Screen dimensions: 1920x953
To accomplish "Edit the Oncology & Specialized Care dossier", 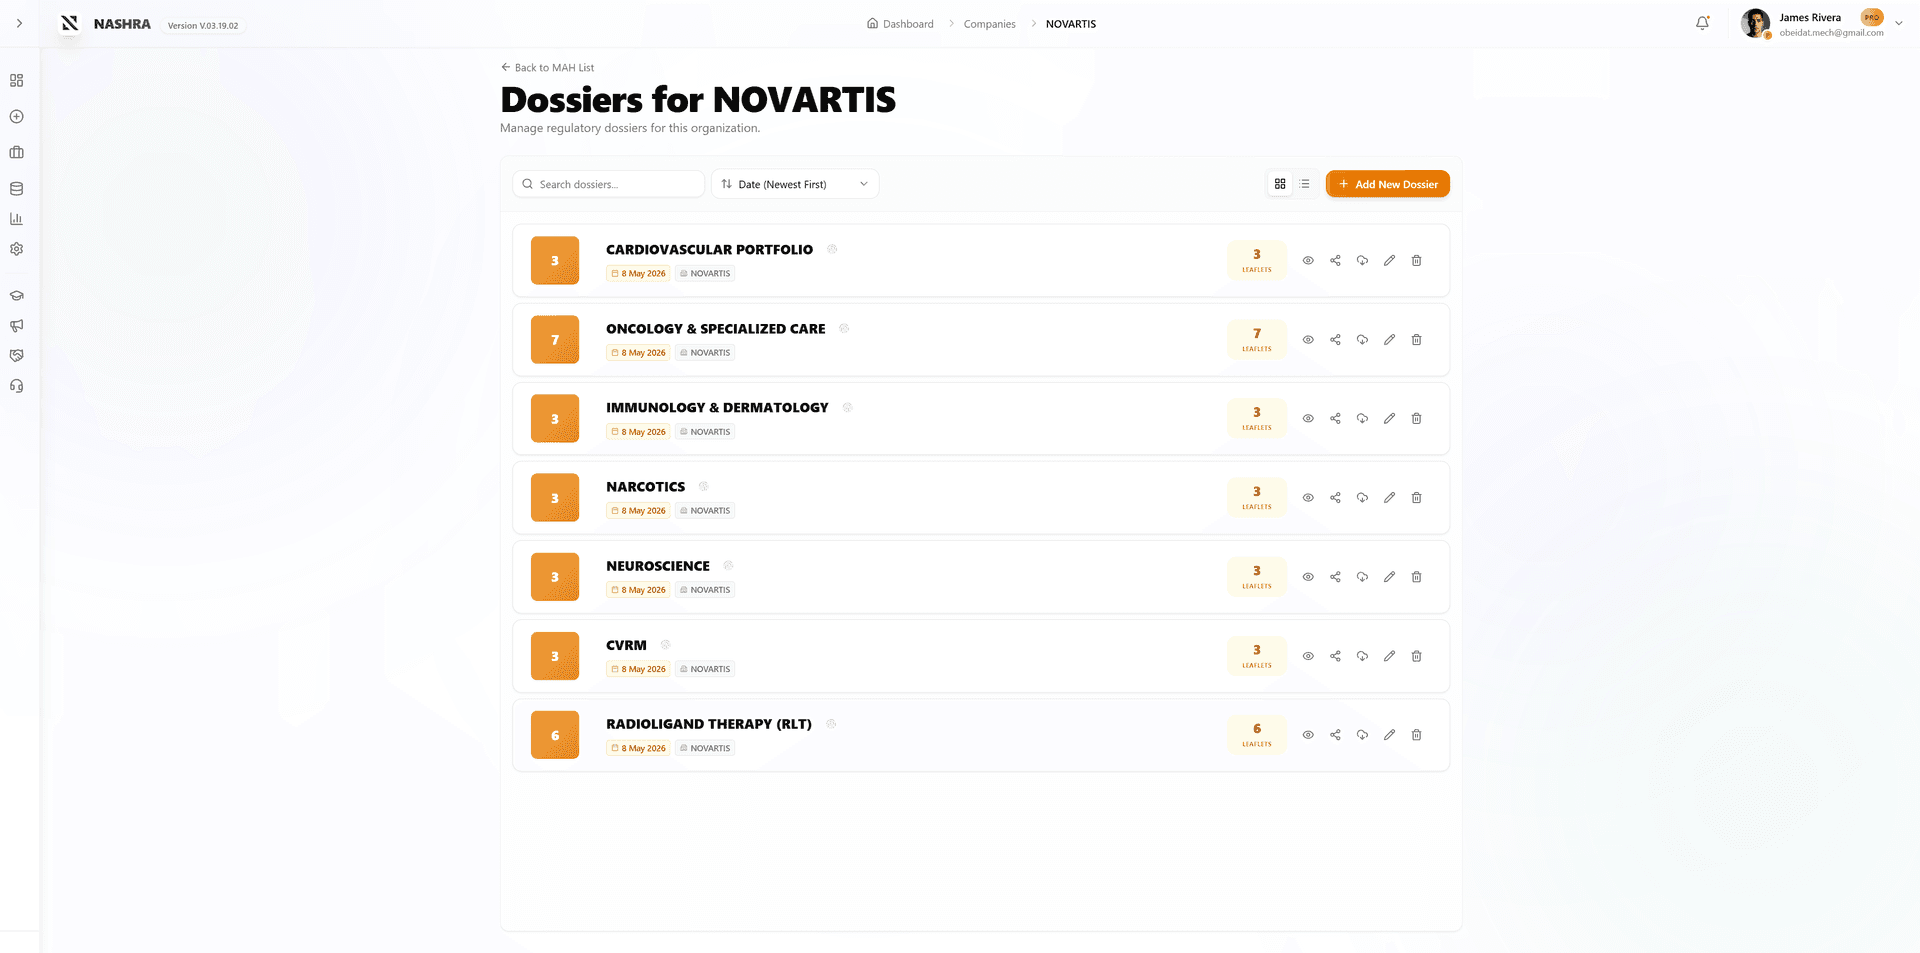I will [1389, 340].
